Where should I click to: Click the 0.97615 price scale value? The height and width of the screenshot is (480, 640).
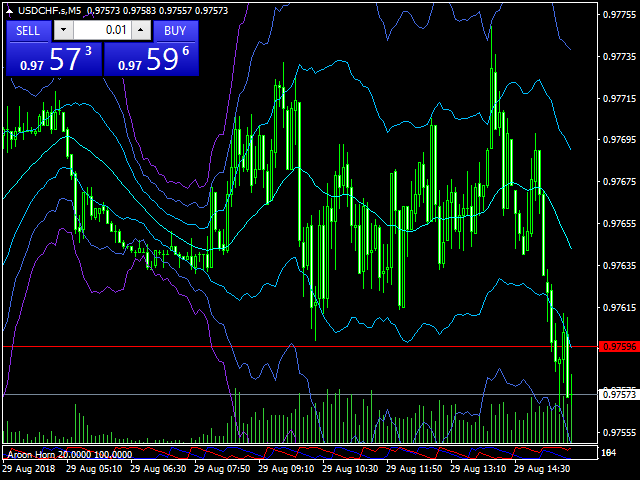(620, 307)
